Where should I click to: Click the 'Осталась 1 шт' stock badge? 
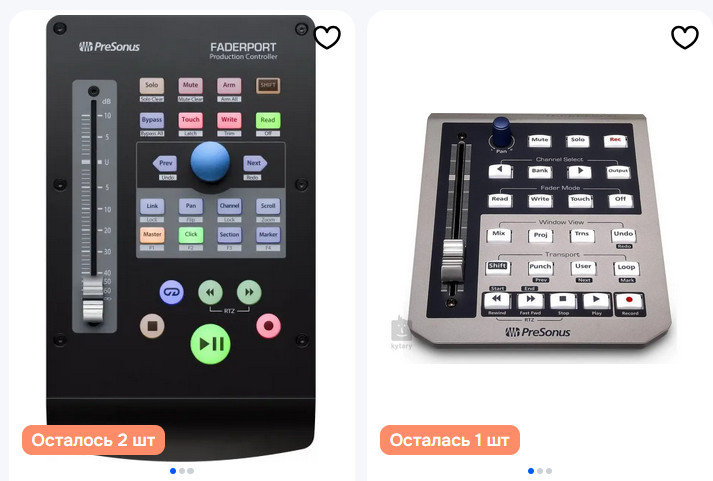450,440
